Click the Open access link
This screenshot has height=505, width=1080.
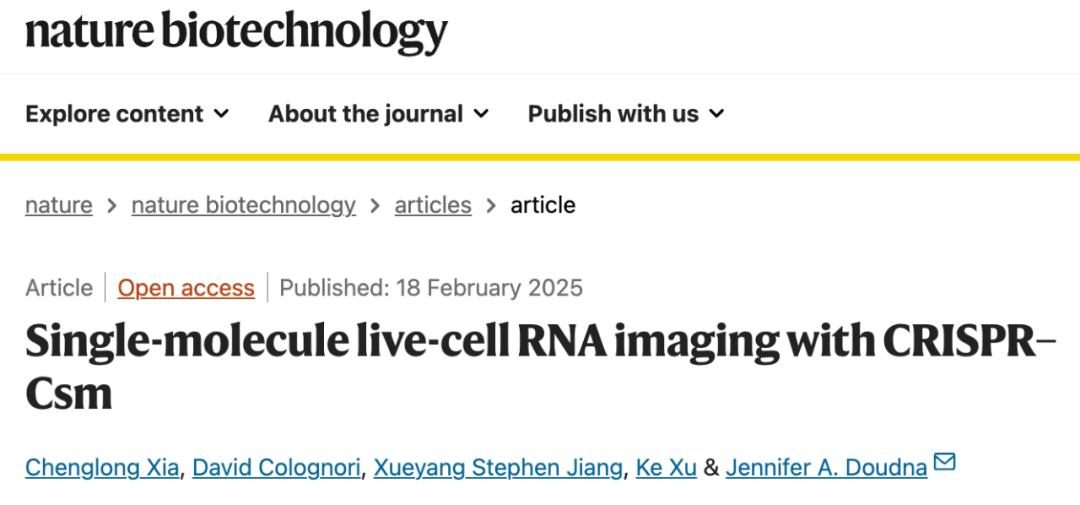click(186, 288)
